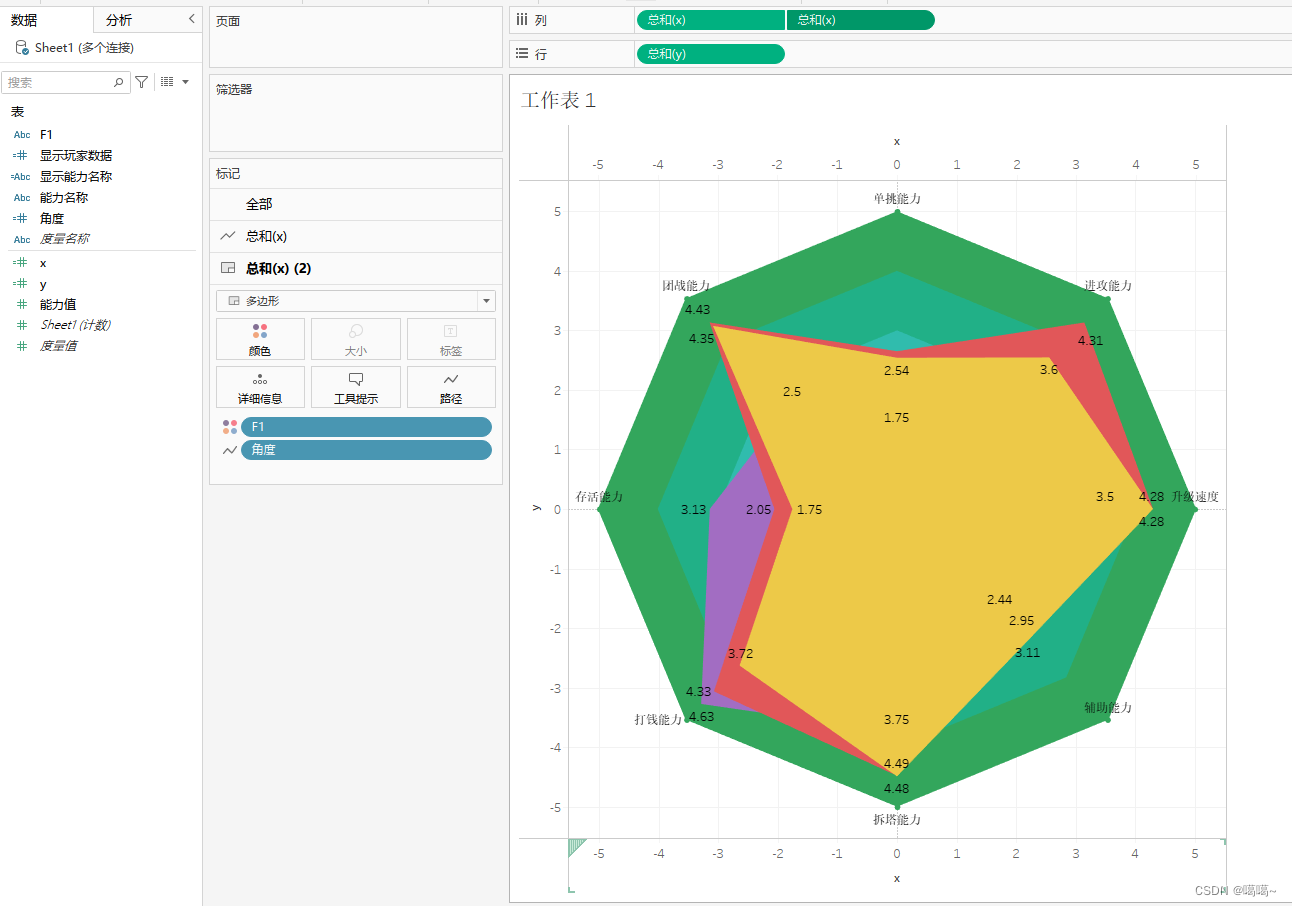1292x906 pixels.
Task: Click the 3.72 value label
Action: [740, 653]
